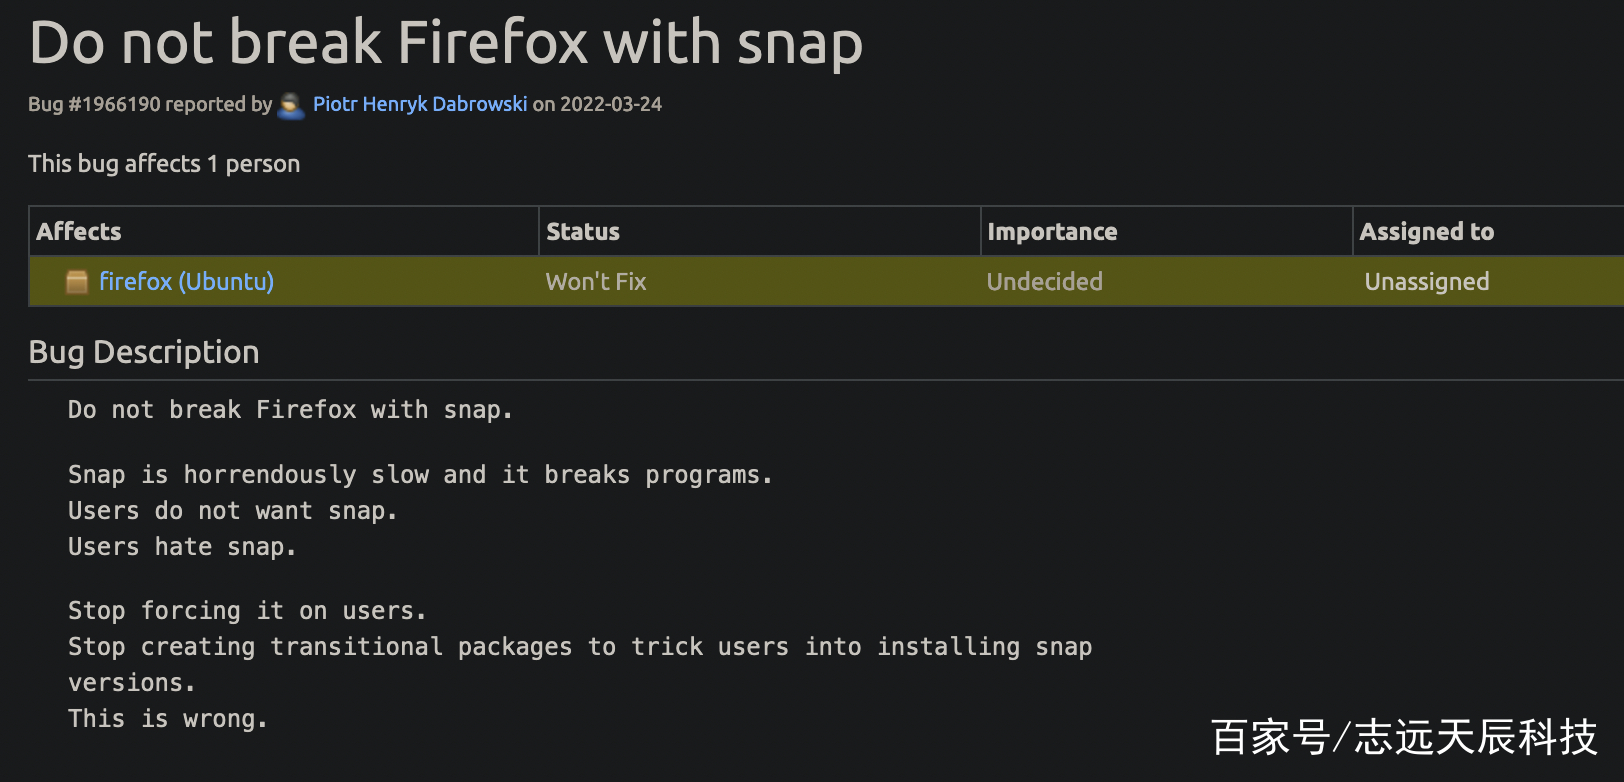
Task: Click the Bug Description heading
Action: (144, 352)
